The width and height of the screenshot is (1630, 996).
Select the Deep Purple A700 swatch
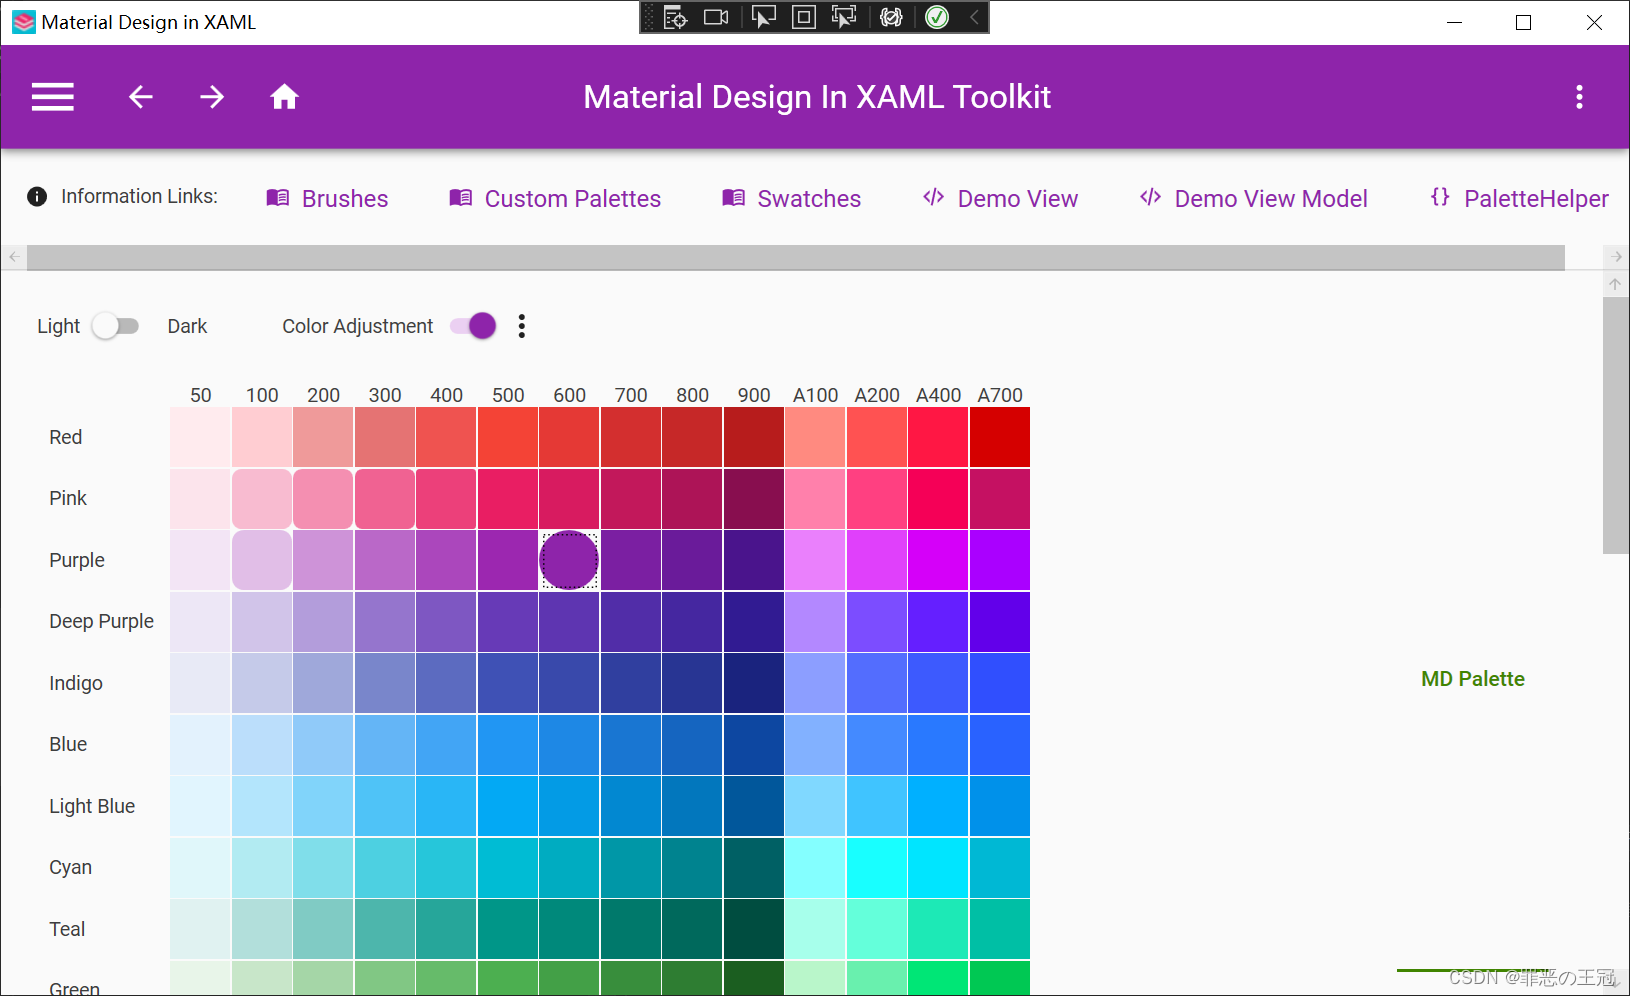tap(1000, 622)
